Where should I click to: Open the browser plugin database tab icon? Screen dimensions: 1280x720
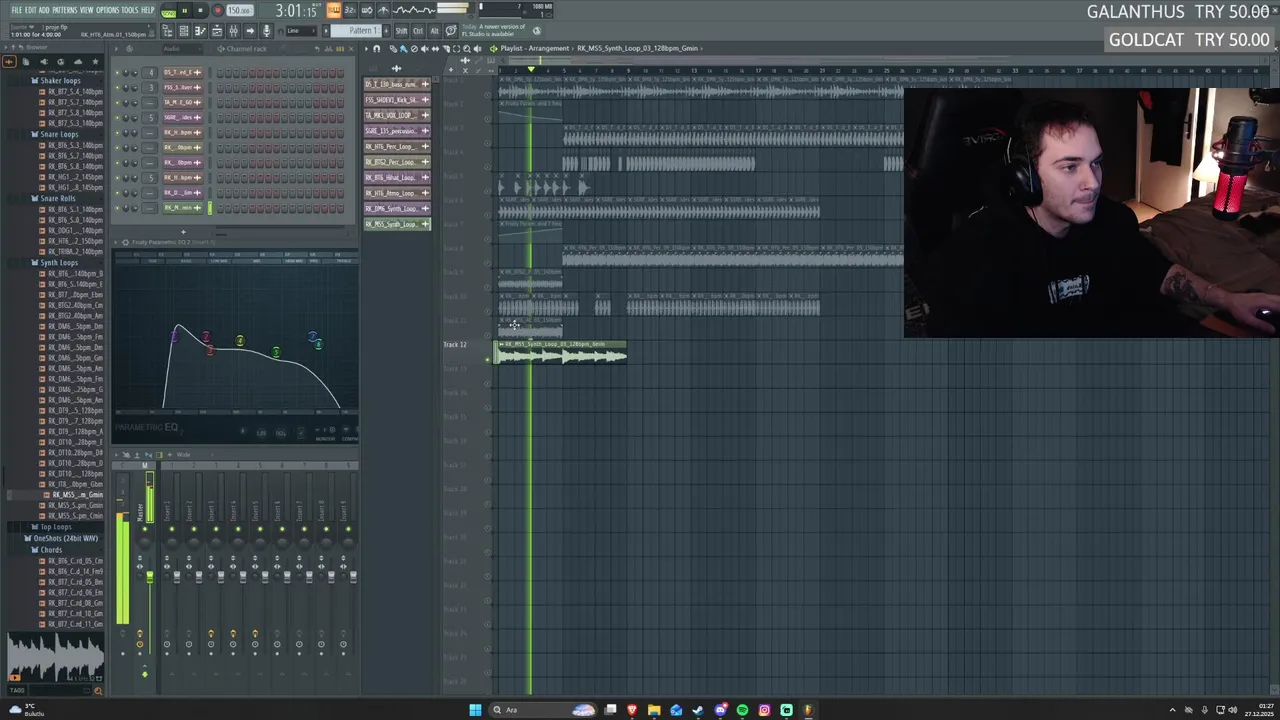pos(44,61)
